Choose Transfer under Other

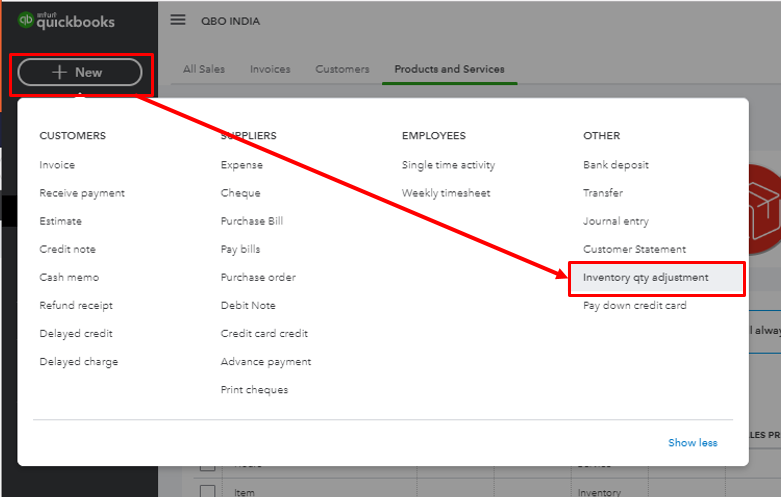603,193
